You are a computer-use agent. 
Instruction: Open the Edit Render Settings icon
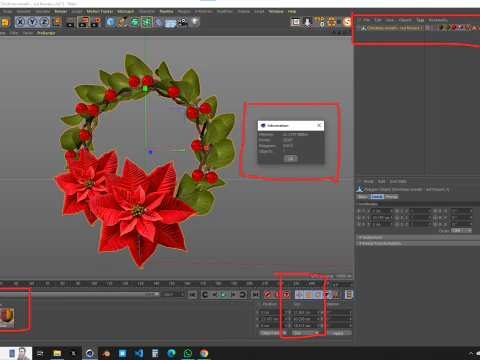(x=96, y=22)
